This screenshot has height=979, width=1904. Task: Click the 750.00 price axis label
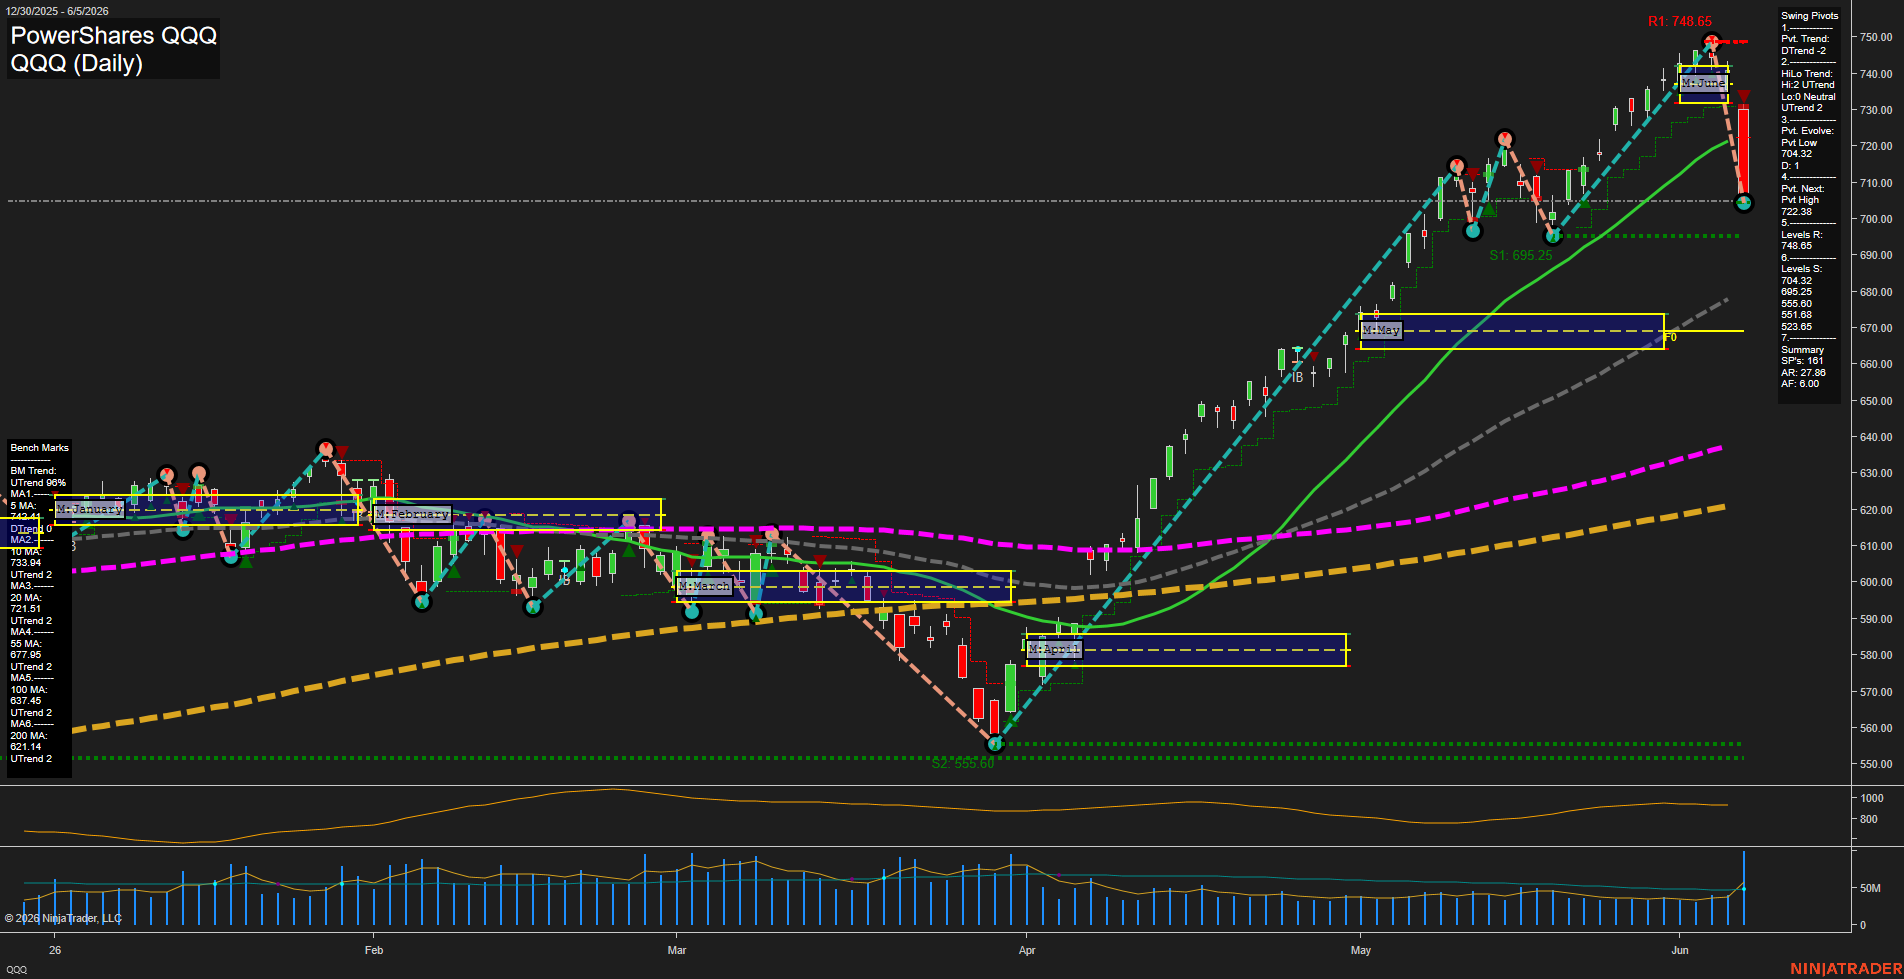pyautogui.click(x=1876, y=37)
